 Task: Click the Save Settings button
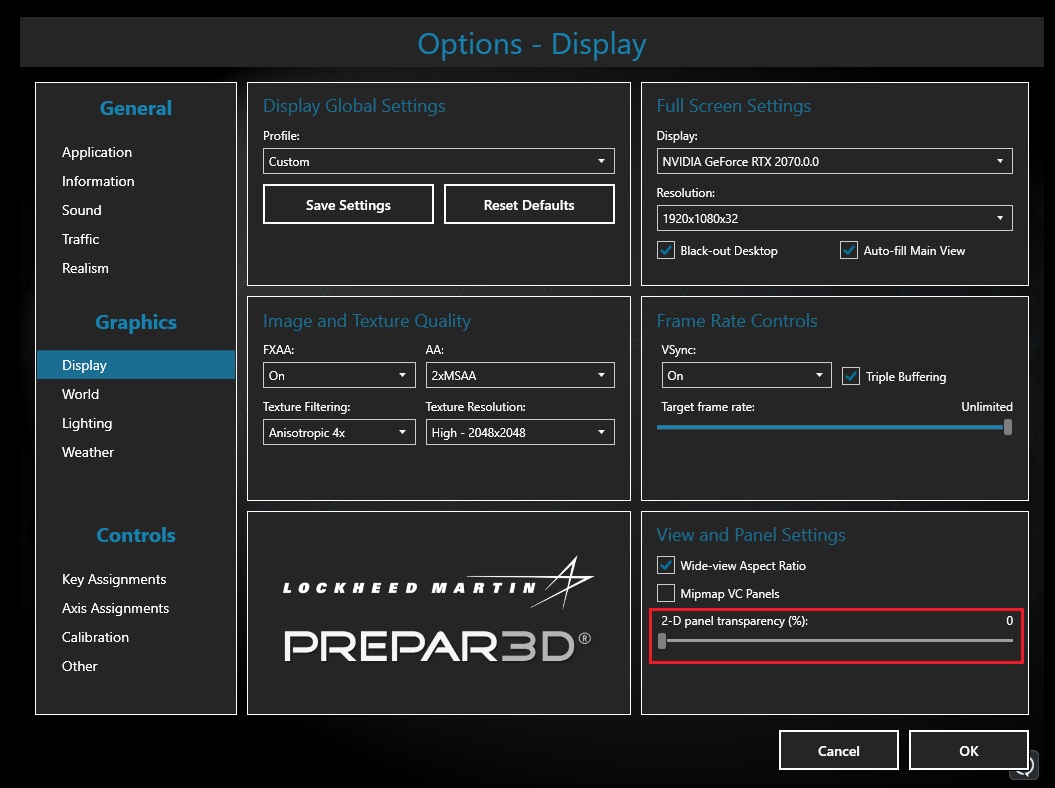(x=348, y=205)
